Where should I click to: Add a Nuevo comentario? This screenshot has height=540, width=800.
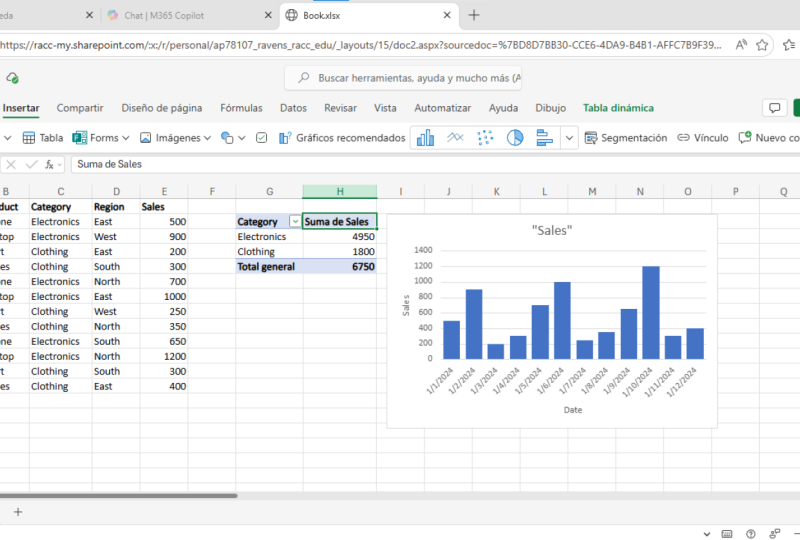point(769,138)
